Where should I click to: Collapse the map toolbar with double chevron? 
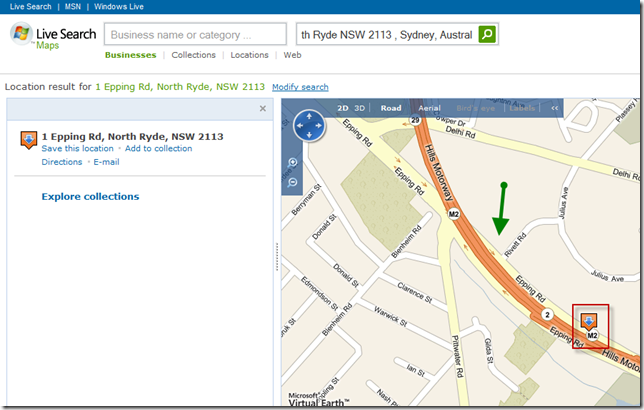click(x=555, y=108)
